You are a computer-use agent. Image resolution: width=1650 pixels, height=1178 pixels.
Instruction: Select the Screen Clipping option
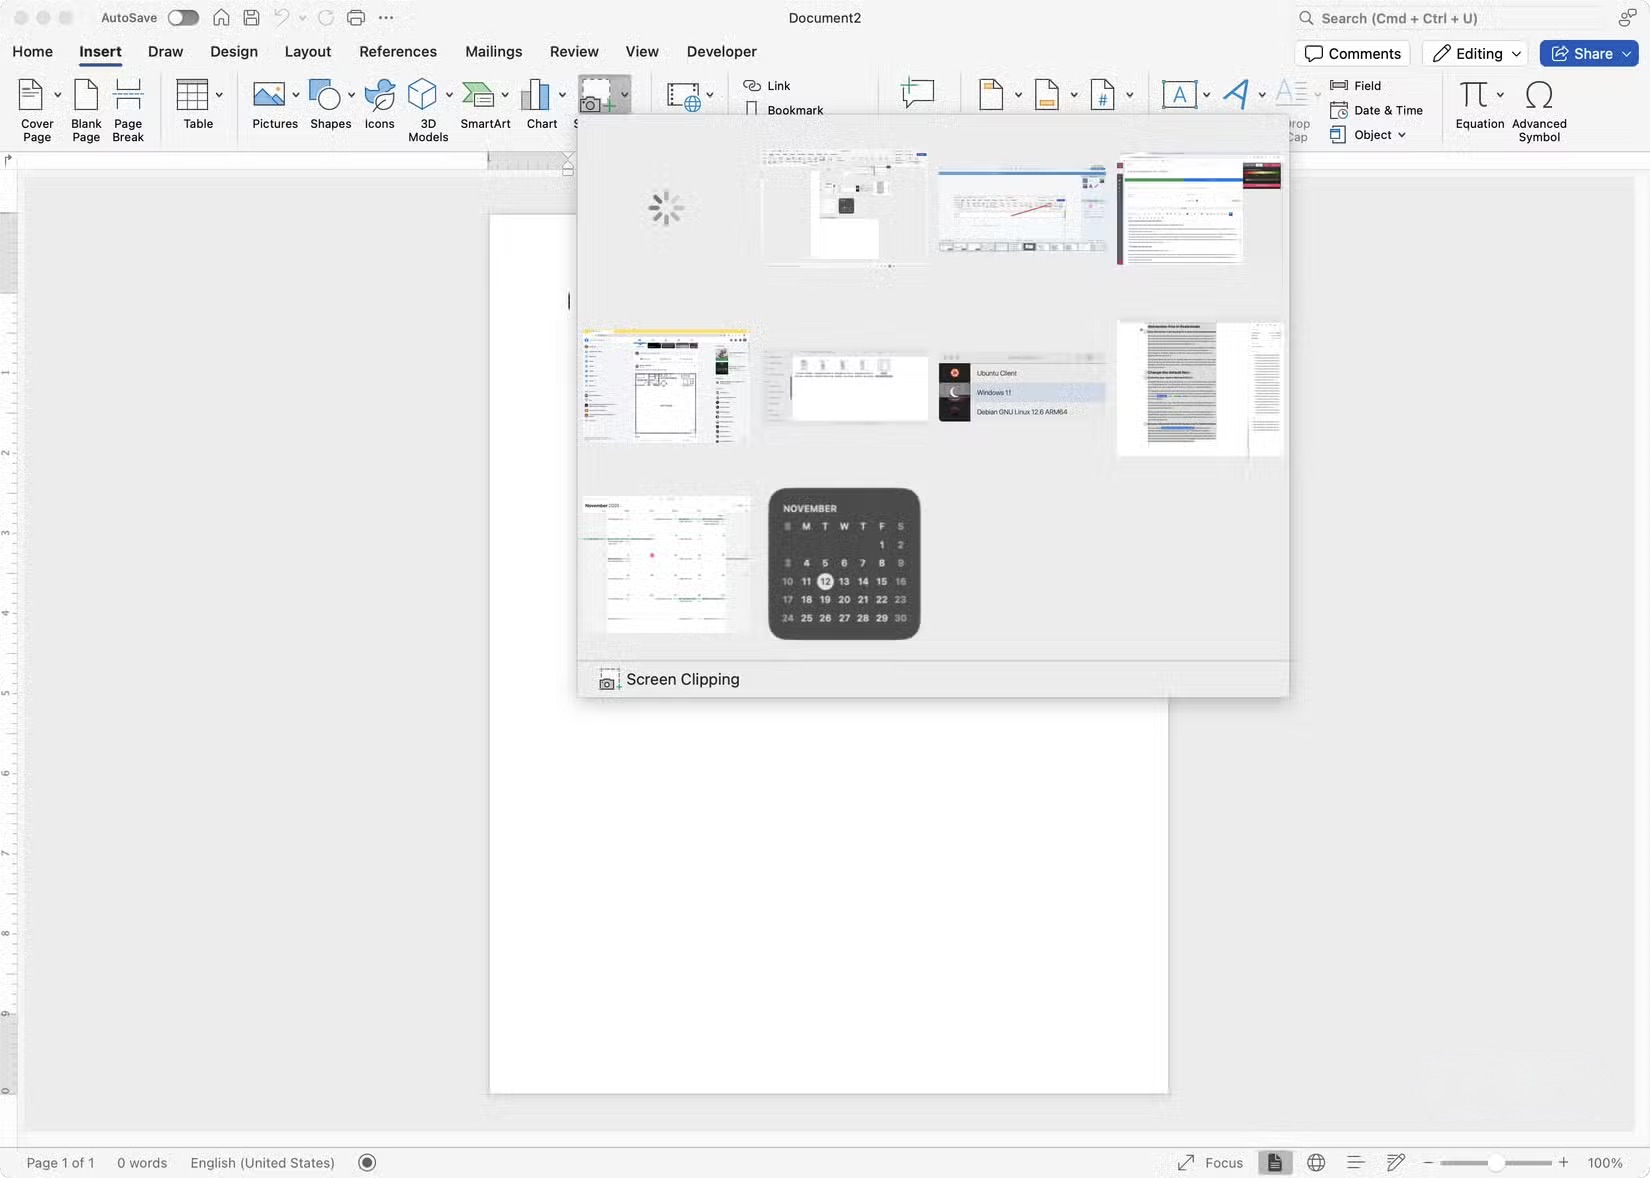pyautogui.click(x=682, y=679)
